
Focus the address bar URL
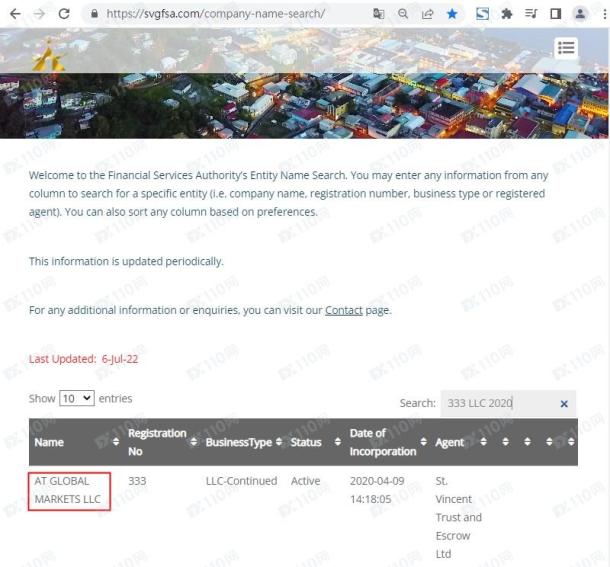pyautogui.click(x=216, y=14)
